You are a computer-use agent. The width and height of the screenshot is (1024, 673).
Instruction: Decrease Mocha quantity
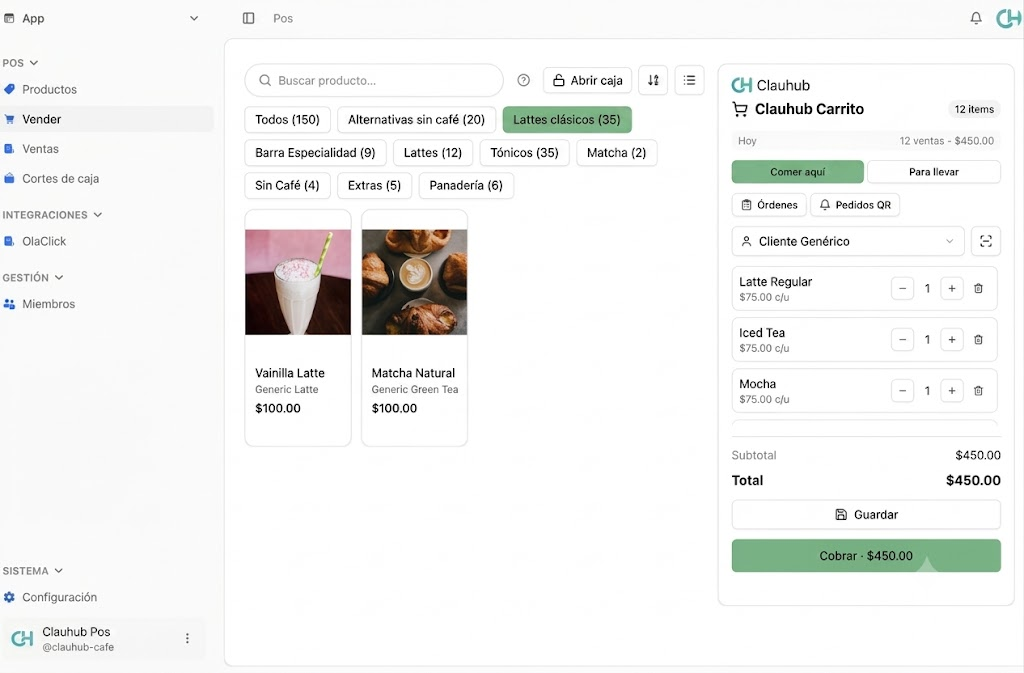902,390
